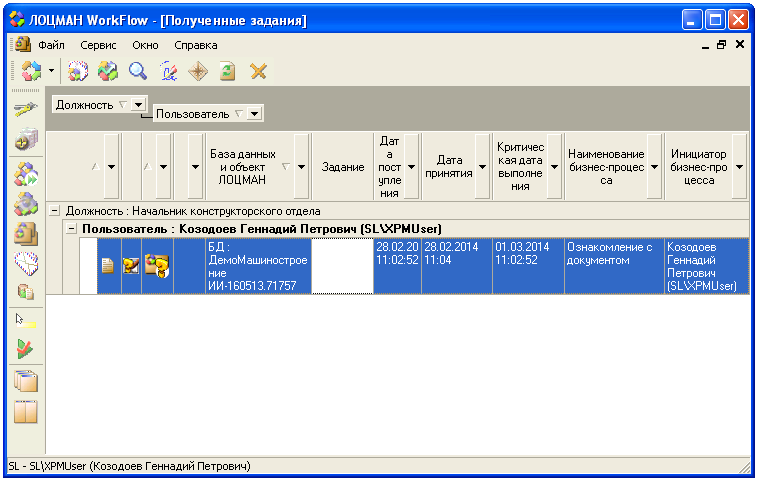Sort by the Задание column header
Image resolution: width=759 pixels, height=483 pixels.
[x=343, y=167]
